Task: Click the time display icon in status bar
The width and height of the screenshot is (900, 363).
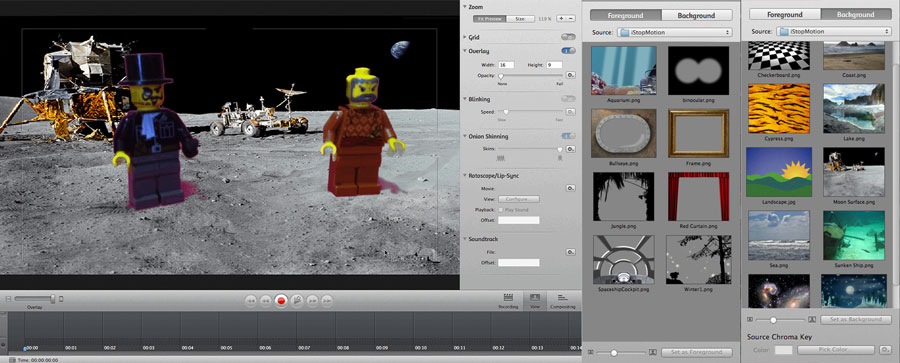Action: pyautogui.click(x=13, y=360)
